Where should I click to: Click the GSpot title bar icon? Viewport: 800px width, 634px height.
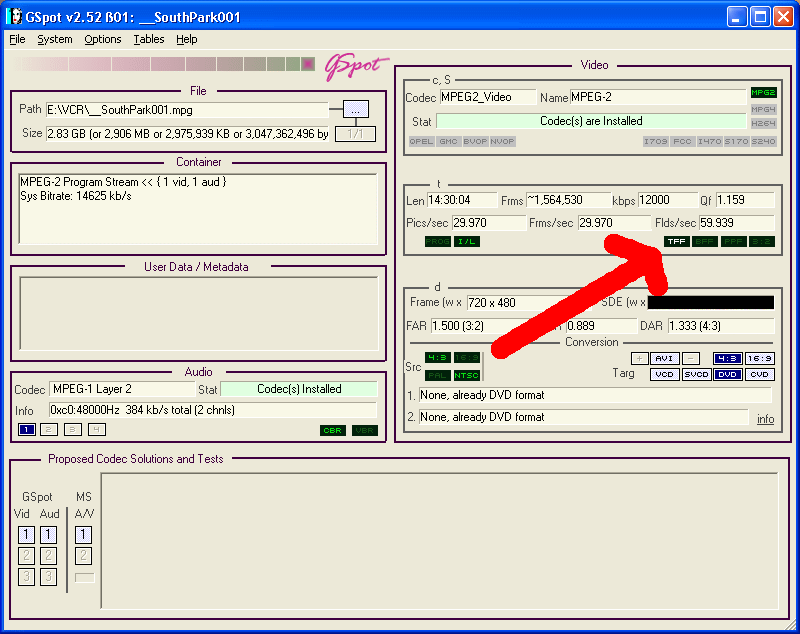(x=15, y=16)
